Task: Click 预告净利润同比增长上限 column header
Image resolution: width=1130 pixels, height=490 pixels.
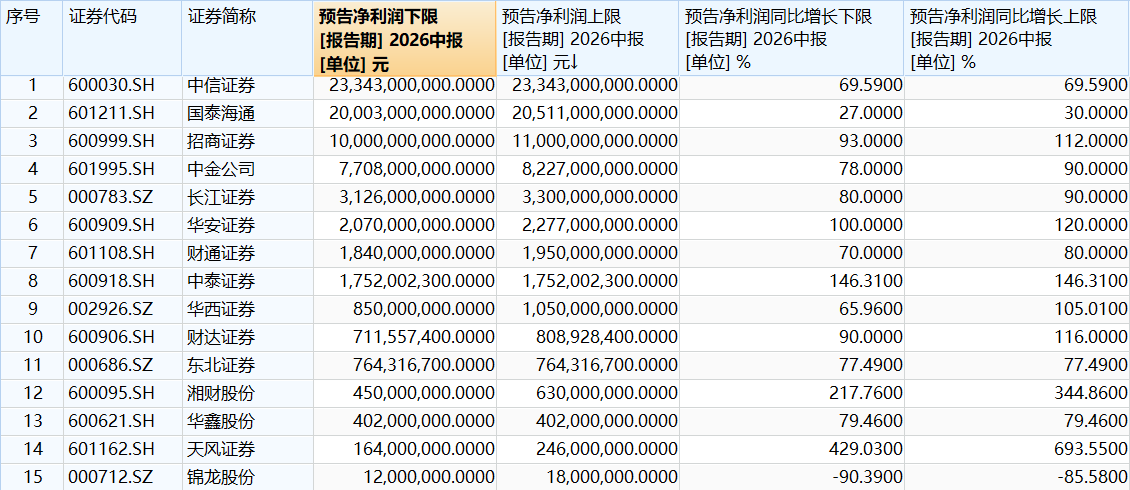Action: 1017,38
